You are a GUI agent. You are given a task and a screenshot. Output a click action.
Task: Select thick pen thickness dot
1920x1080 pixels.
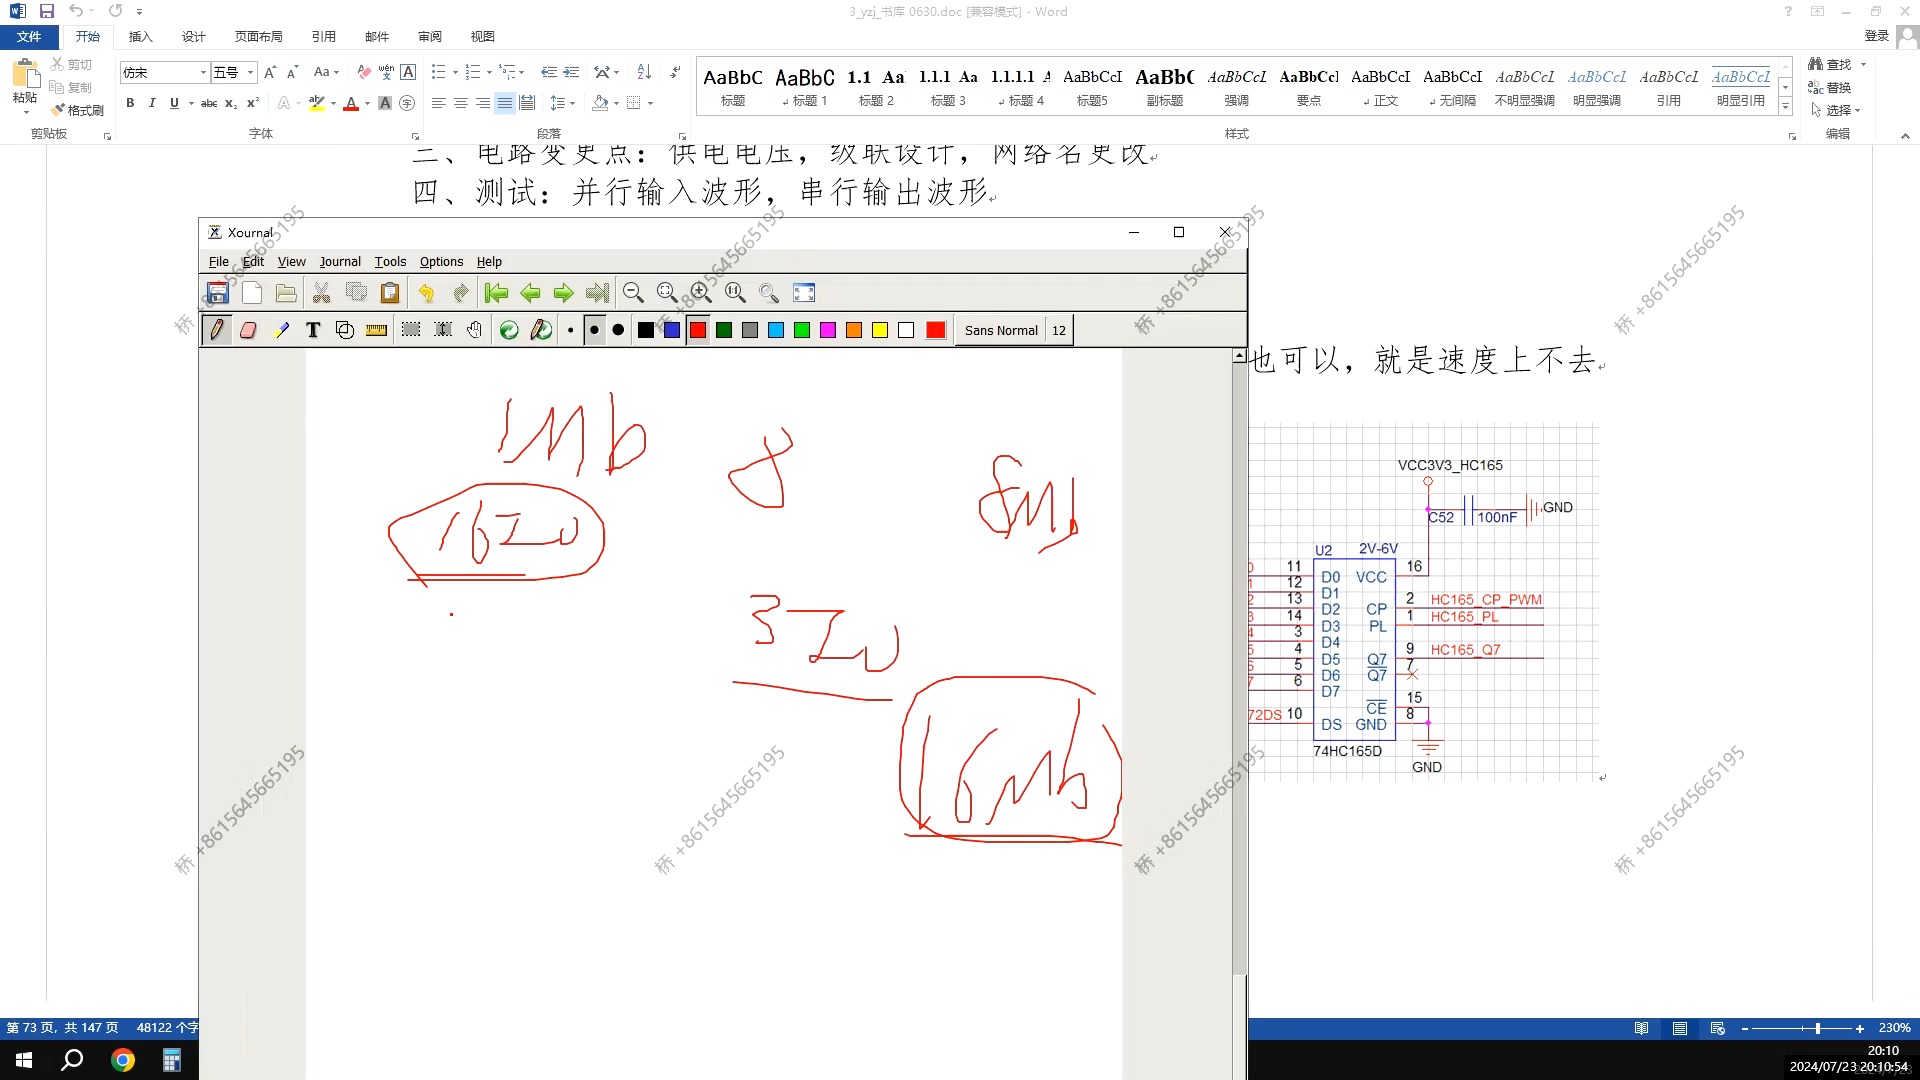pos(618,330)
